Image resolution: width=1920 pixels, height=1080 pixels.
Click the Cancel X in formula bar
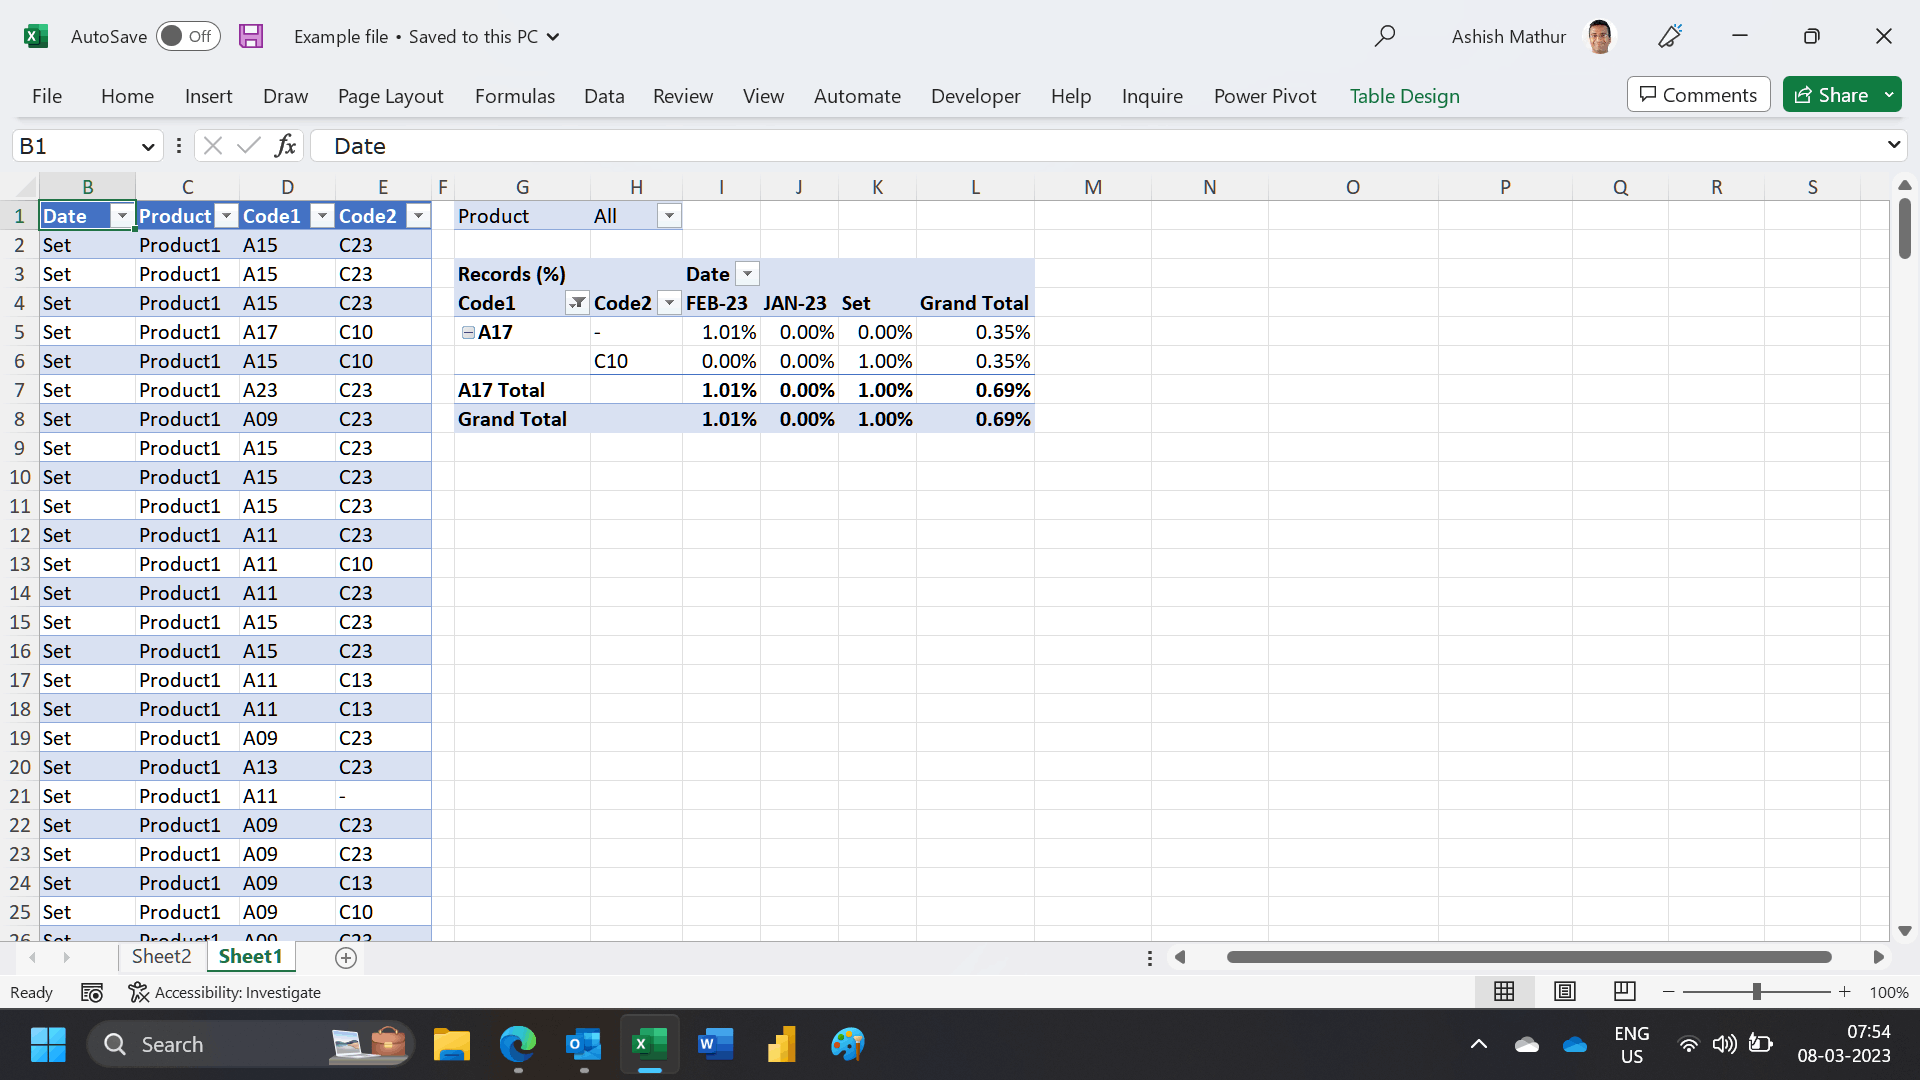(x=212, y=146)
